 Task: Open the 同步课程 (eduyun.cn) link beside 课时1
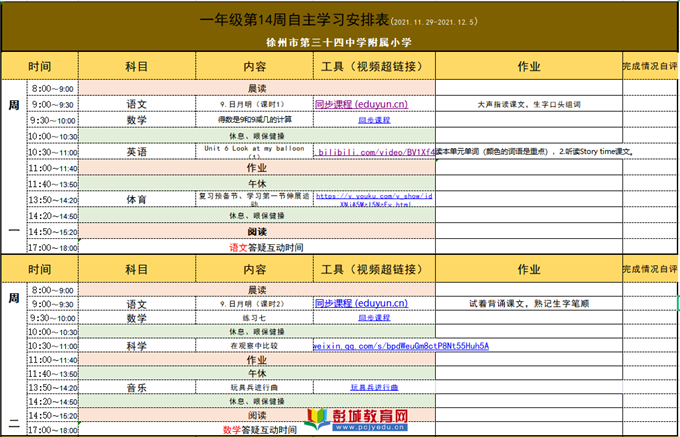361,104
